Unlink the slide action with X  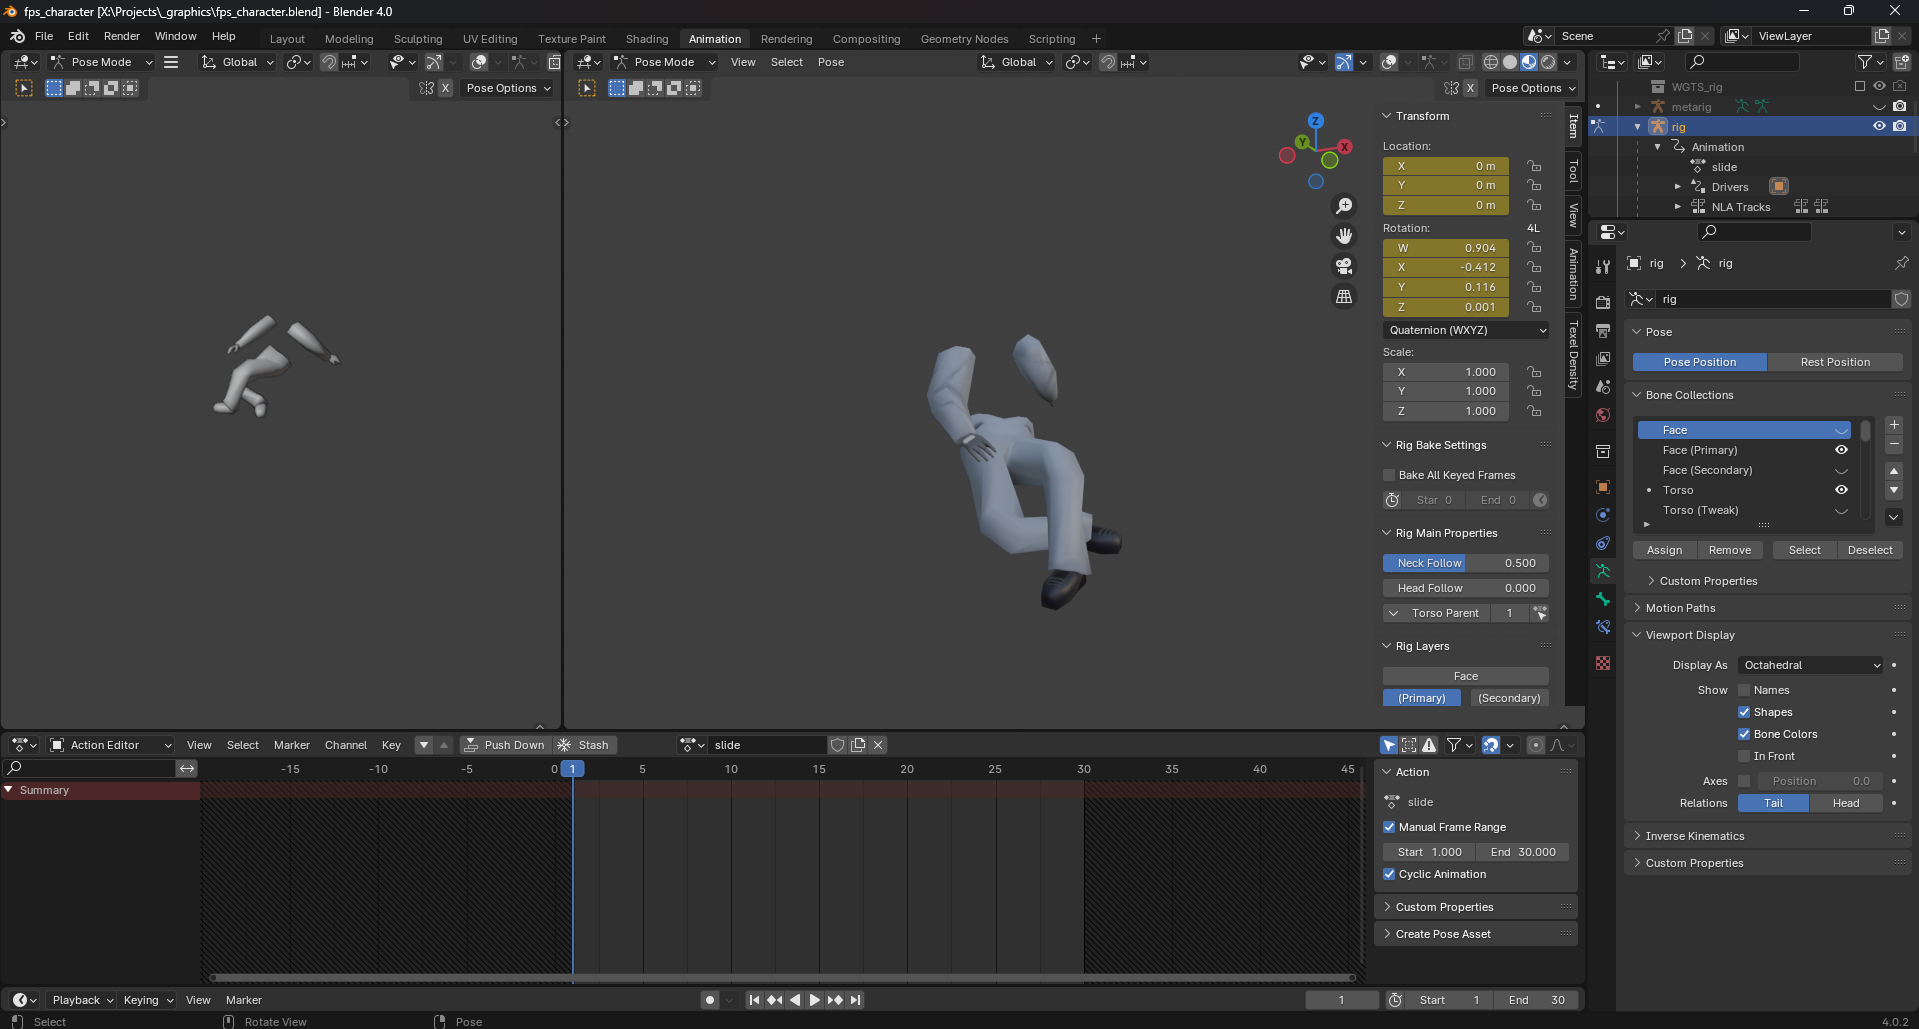pyautogui.click(x=878, y=745)
